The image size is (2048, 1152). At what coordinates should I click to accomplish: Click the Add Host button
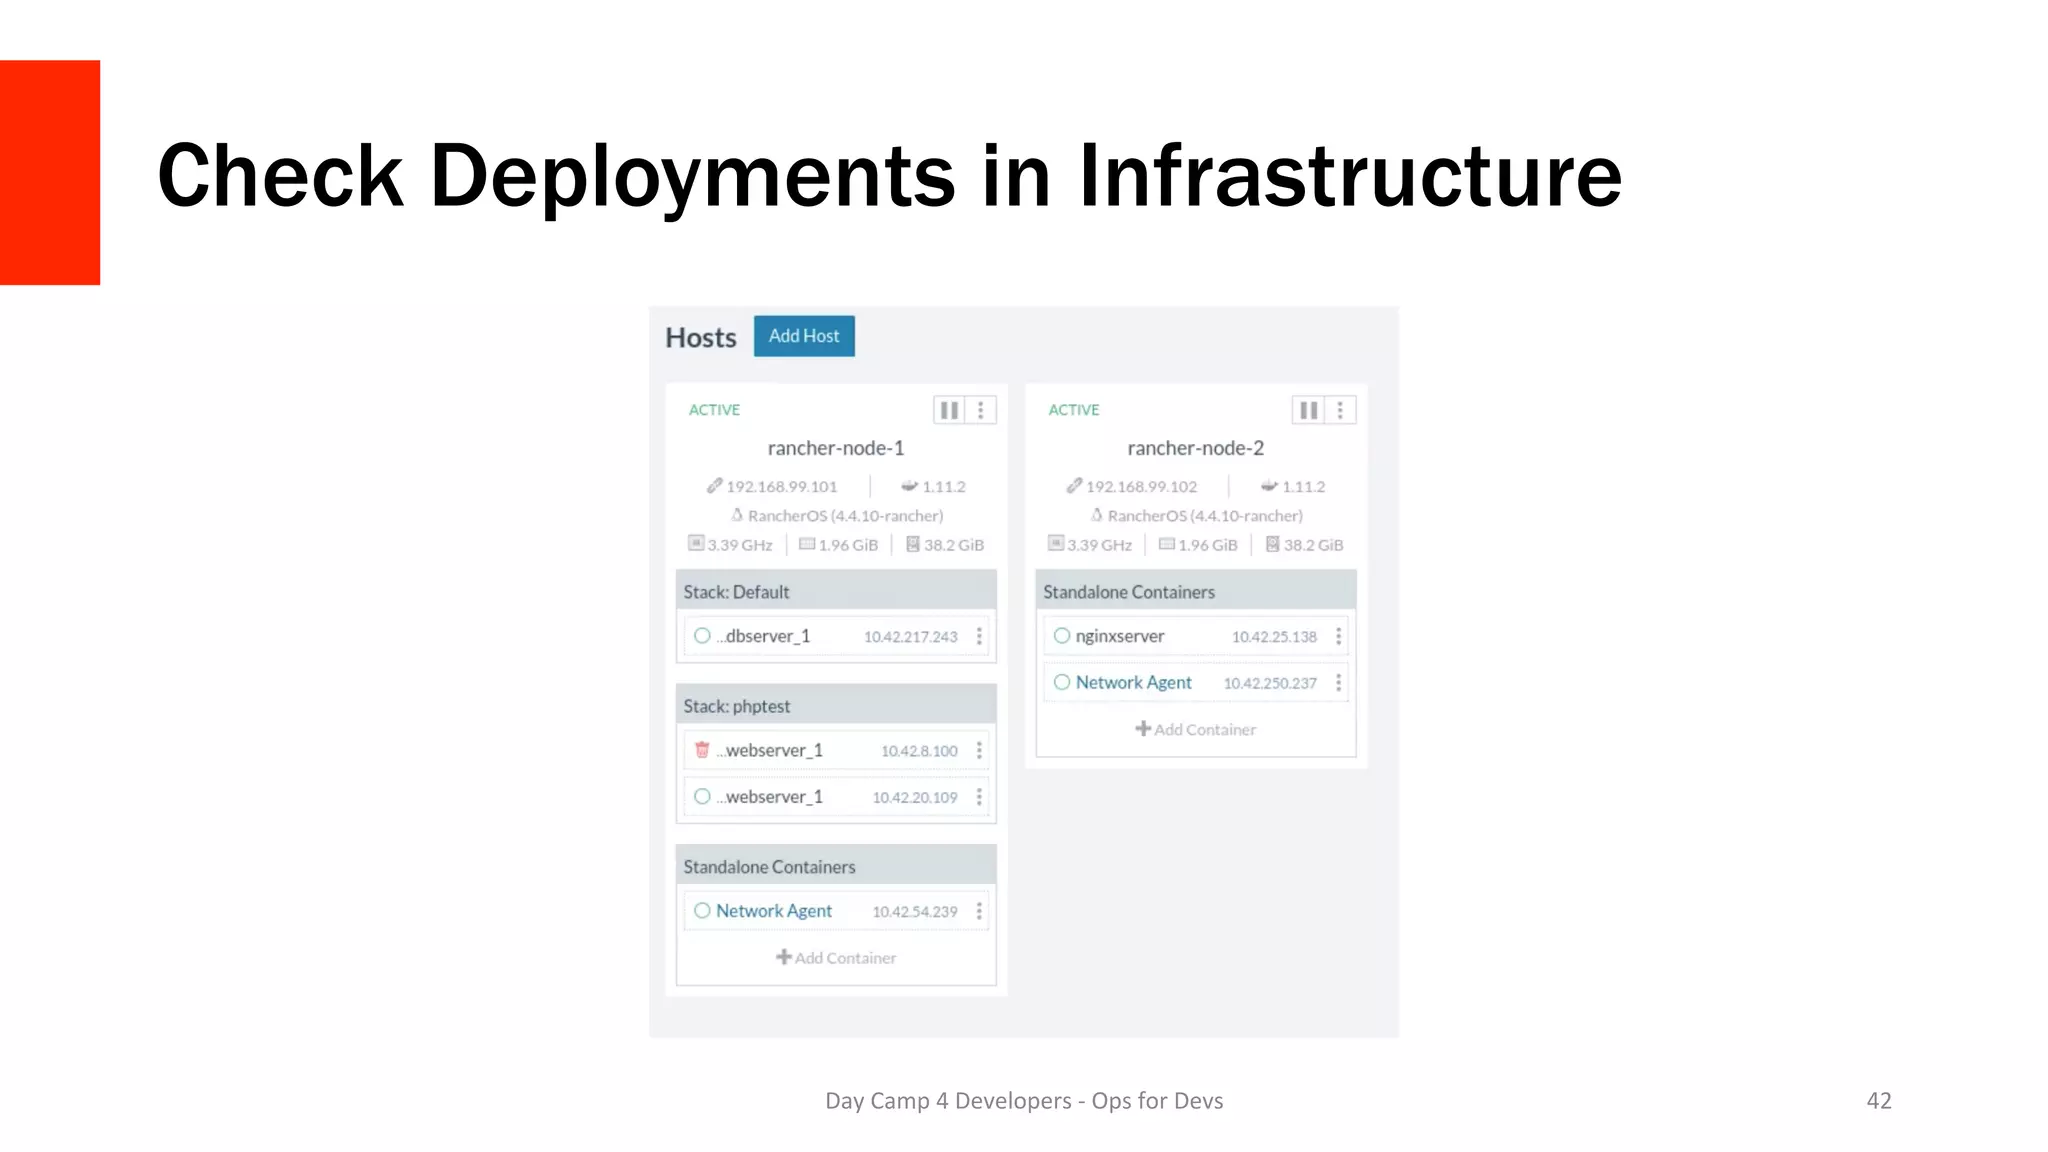coord(804,336)
